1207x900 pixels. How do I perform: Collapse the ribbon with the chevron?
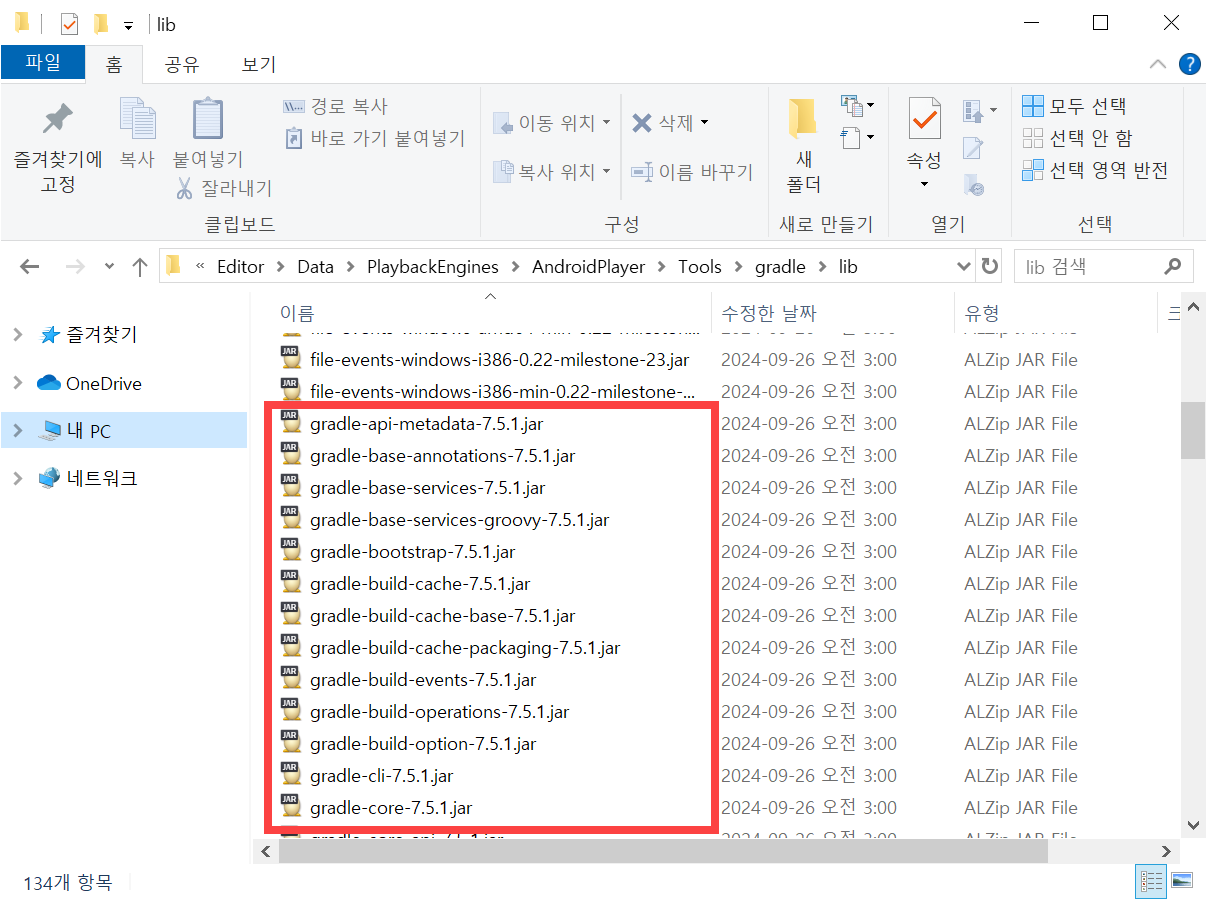(x=1157, y=64)
